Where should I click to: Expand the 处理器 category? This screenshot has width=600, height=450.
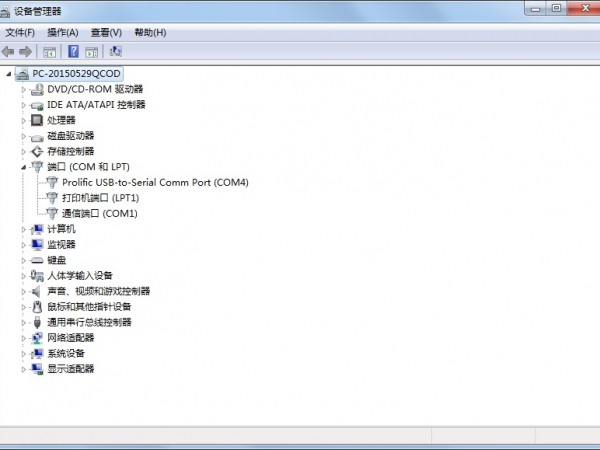point(25,120)
